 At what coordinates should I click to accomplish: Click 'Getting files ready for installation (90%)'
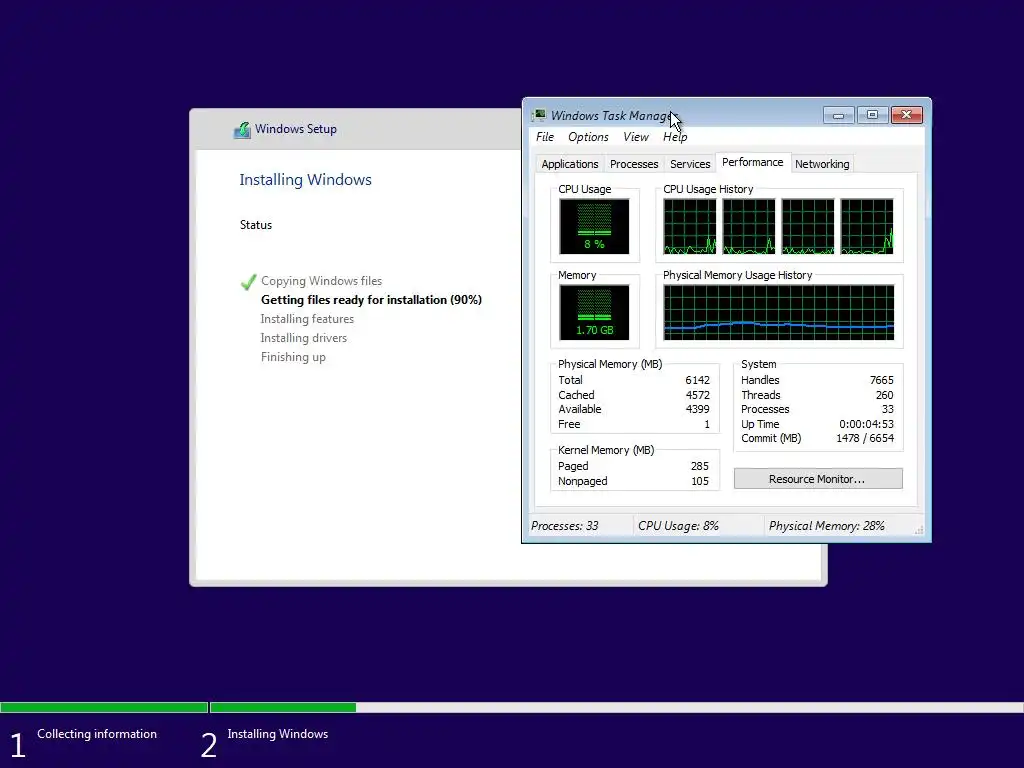pos(371,300)
